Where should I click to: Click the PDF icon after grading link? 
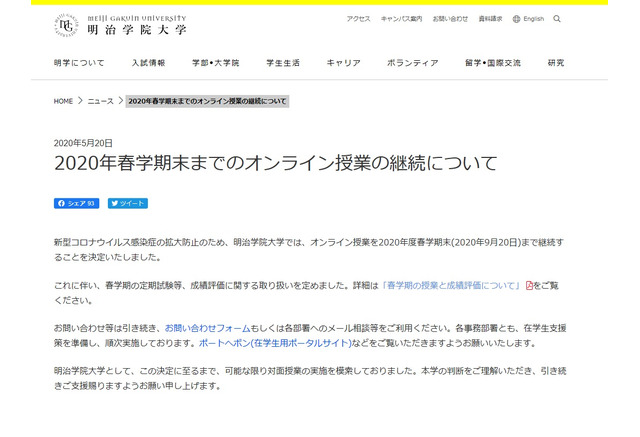pos(530,286)
